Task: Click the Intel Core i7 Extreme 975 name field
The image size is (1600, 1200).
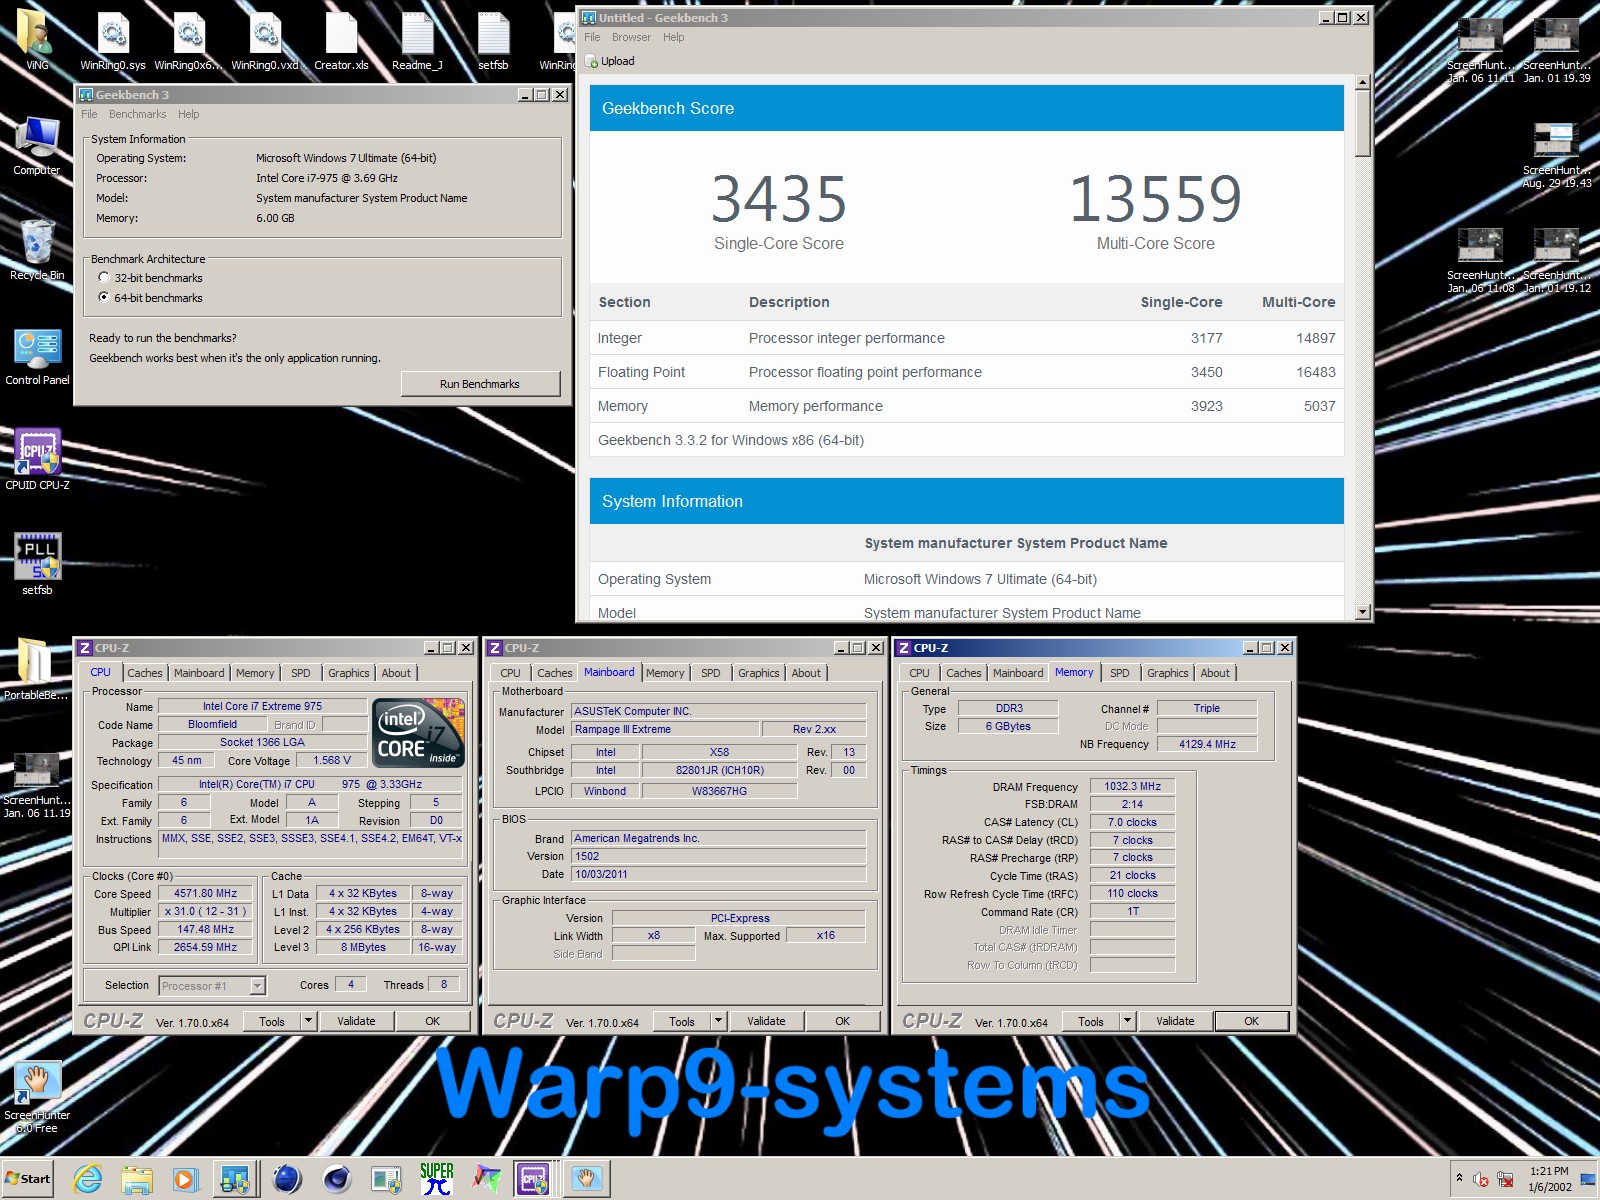Action: 262,706
